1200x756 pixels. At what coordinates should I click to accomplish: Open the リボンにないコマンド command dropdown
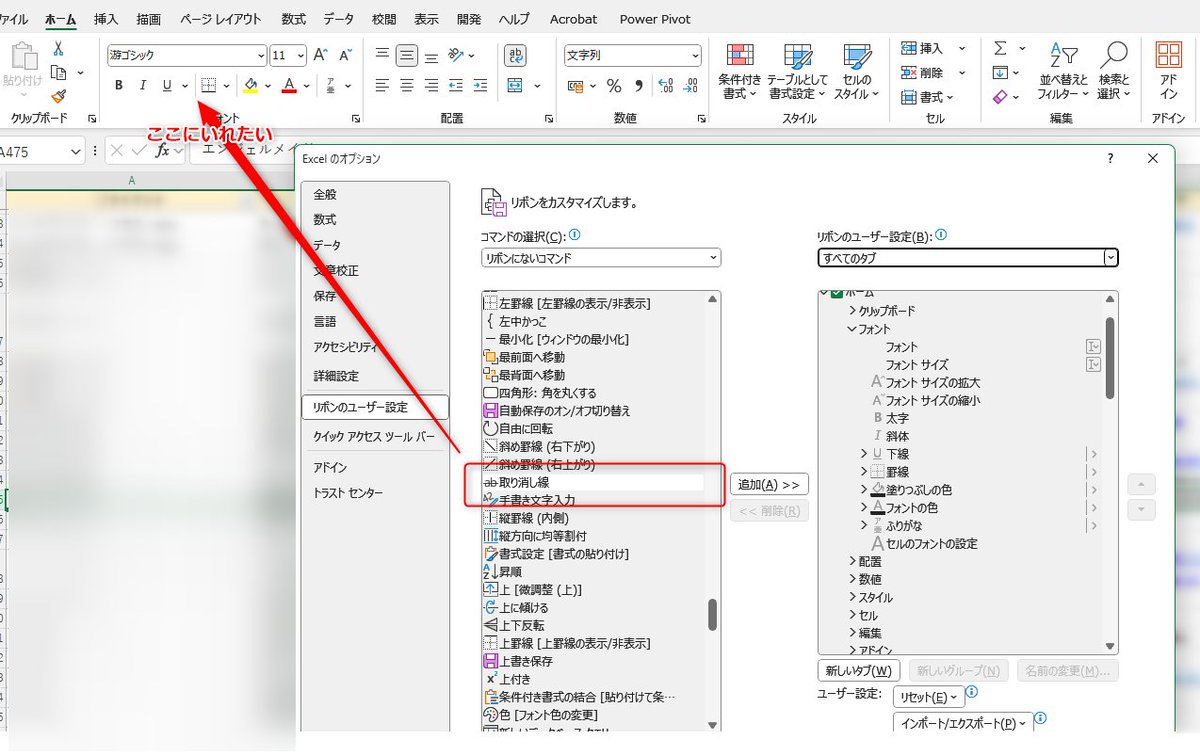pos(600,257)
